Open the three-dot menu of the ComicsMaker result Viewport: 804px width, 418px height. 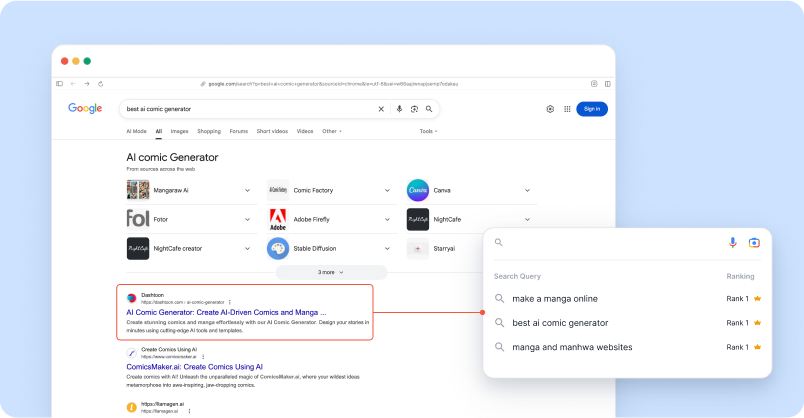pos(204,356)
